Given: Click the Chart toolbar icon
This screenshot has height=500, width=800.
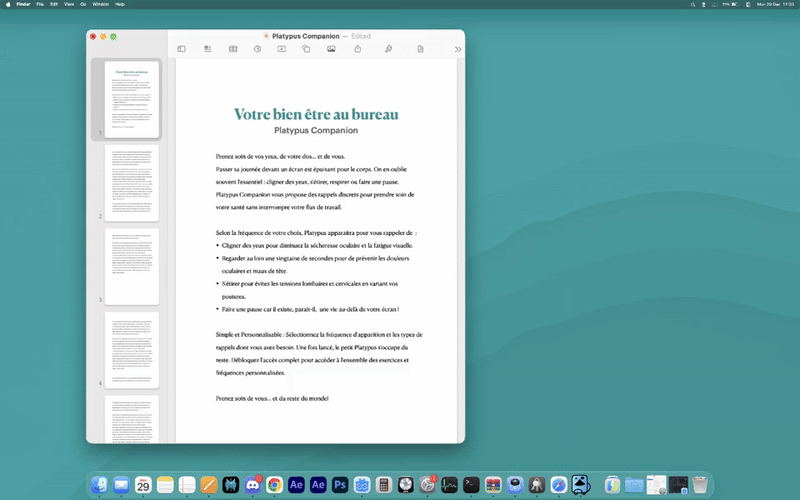Looking at the screenshot, I should 257,49.
